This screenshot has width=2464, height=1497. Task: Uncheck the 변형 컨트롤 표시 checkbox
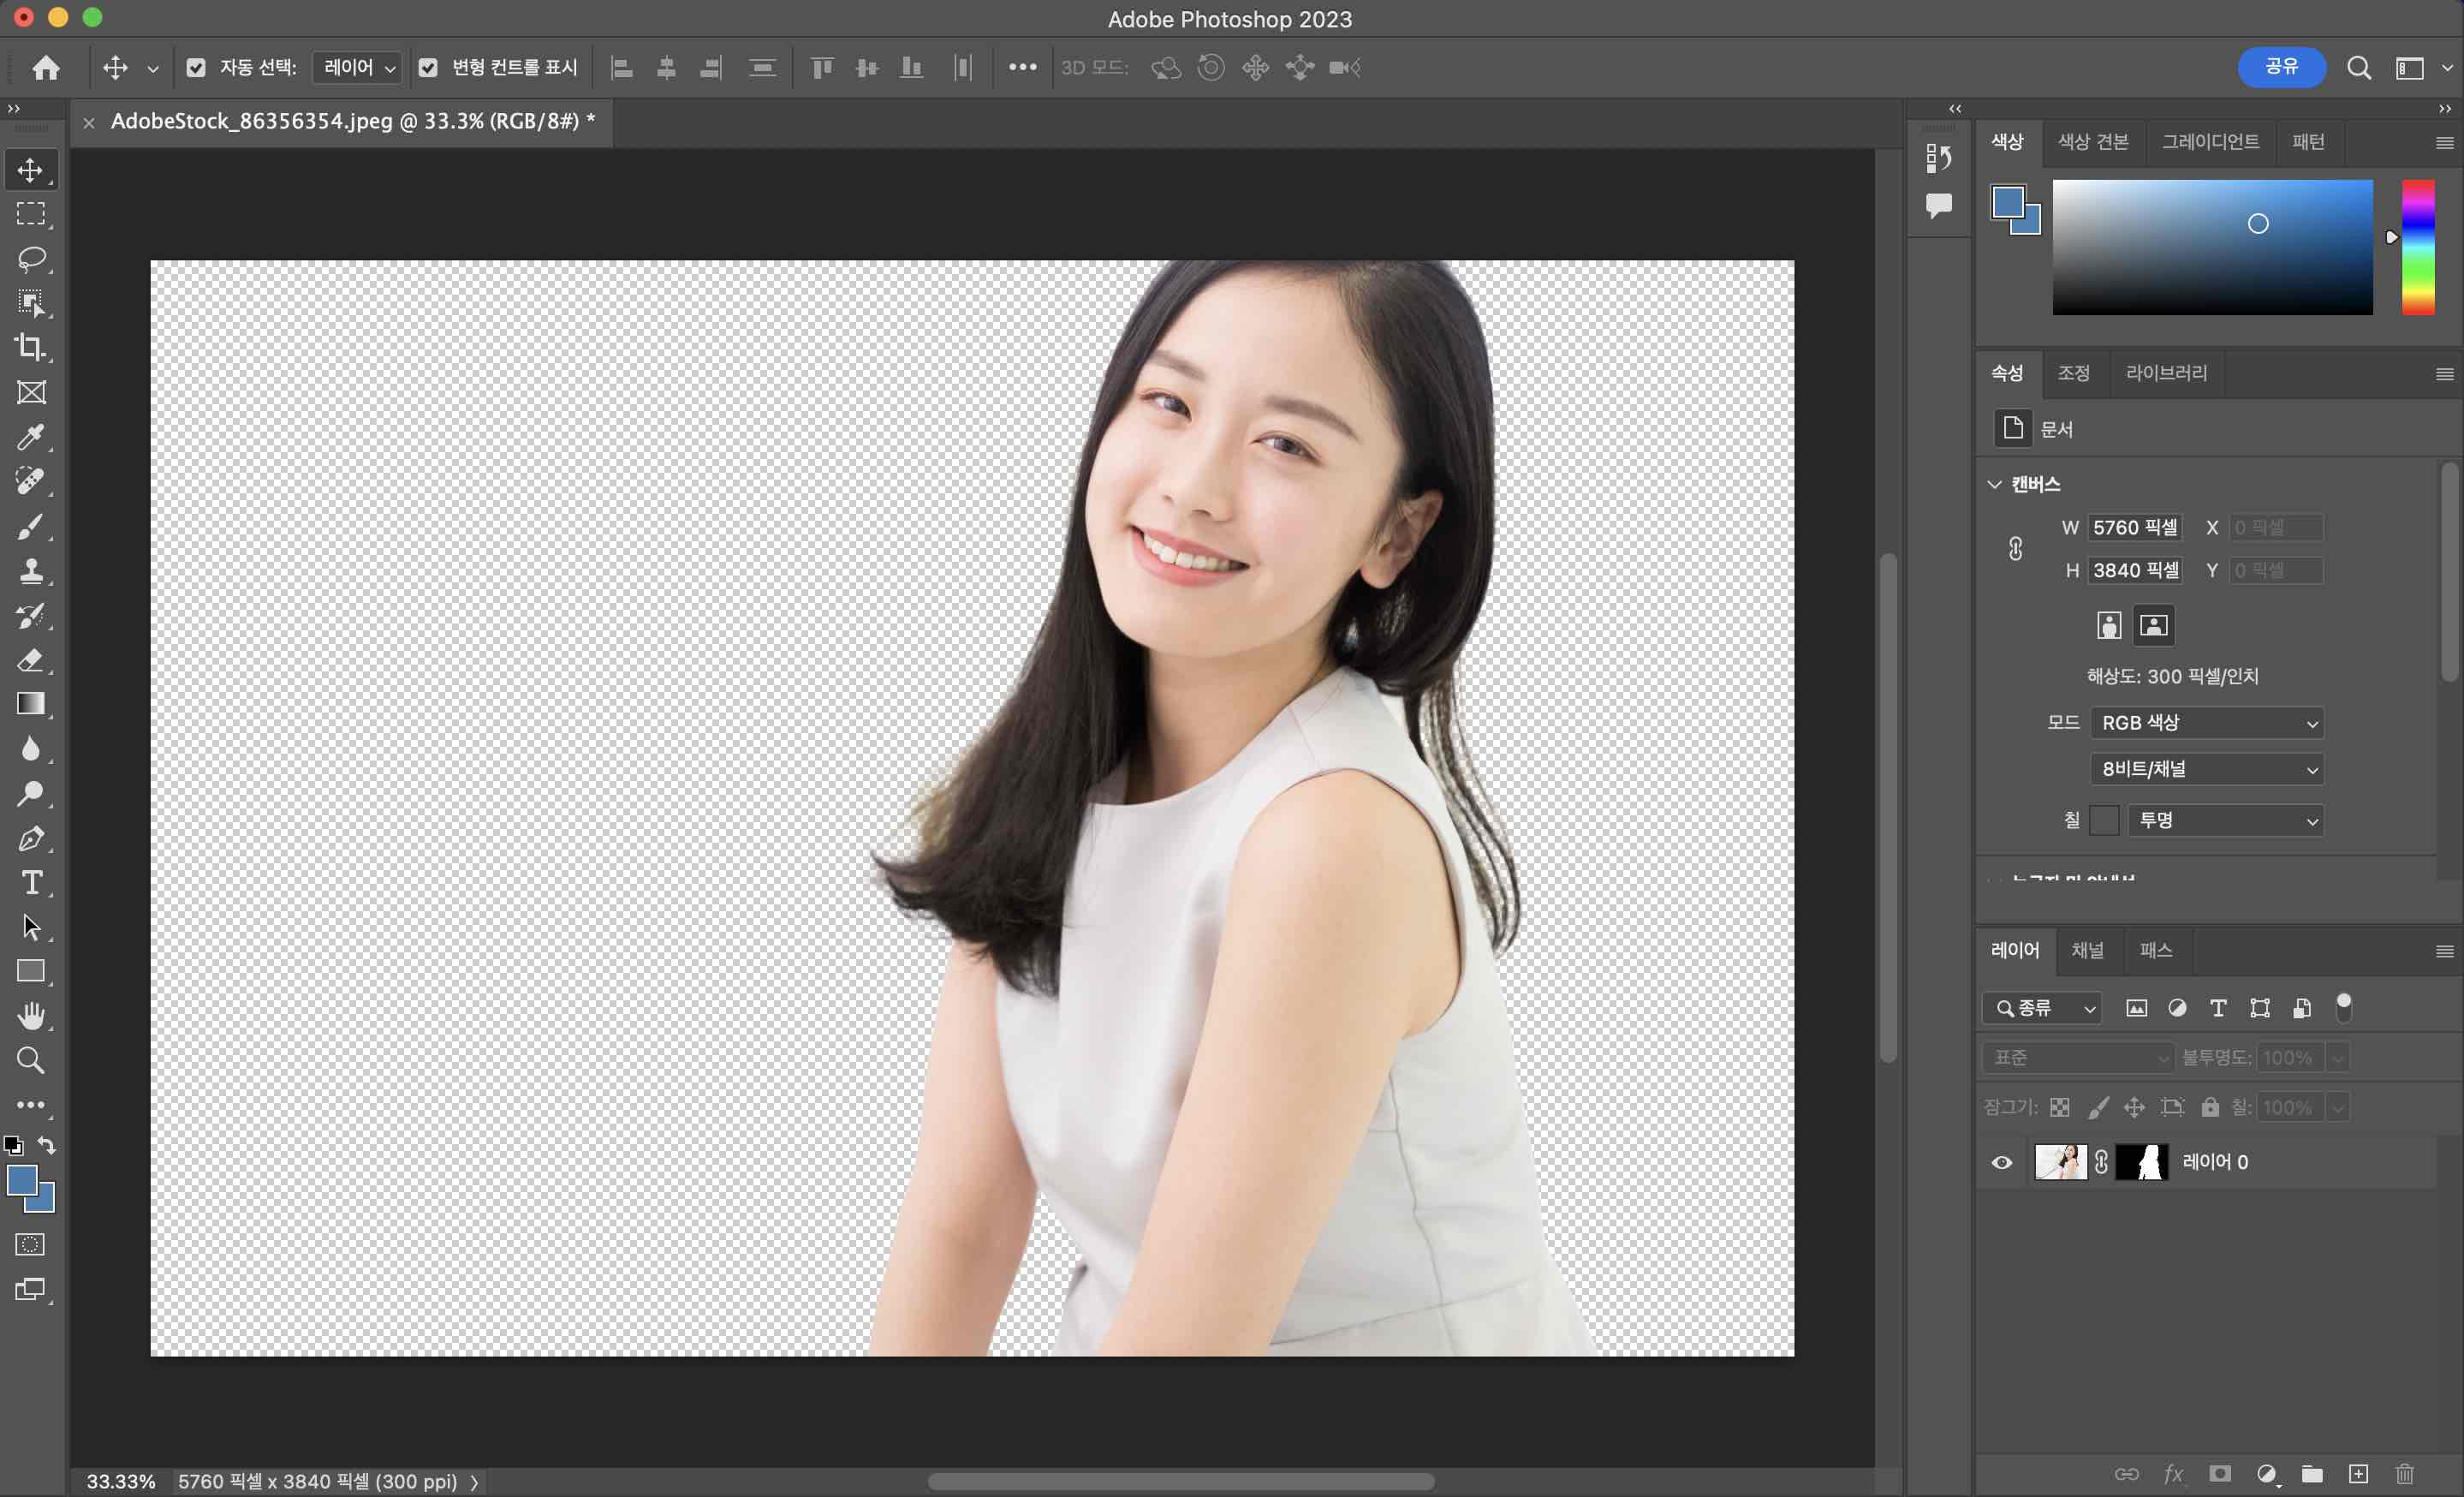(428, 67)
